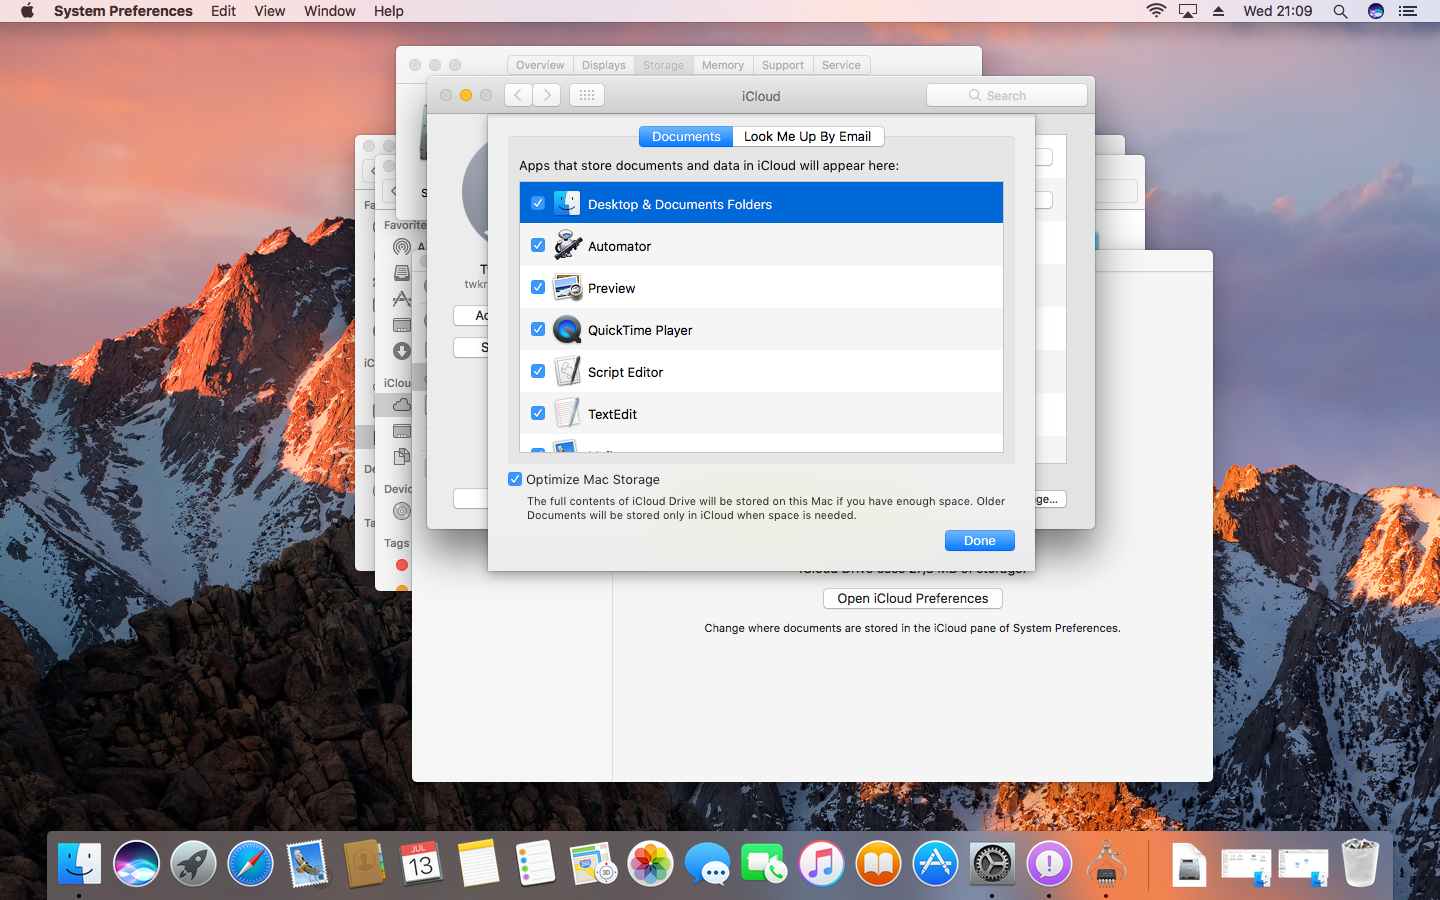Image resolution: width=1440 pixels, height=900 pixels.
Task: Open iTunes from the Dock
Action: (821, 864)
